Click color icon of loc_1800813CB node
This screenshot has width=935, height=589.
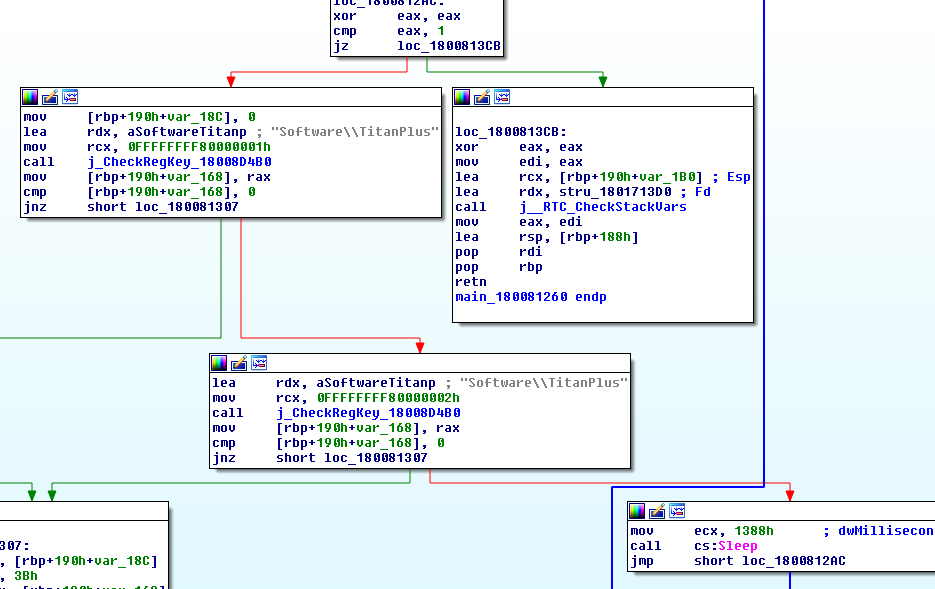tap(462, 97)
